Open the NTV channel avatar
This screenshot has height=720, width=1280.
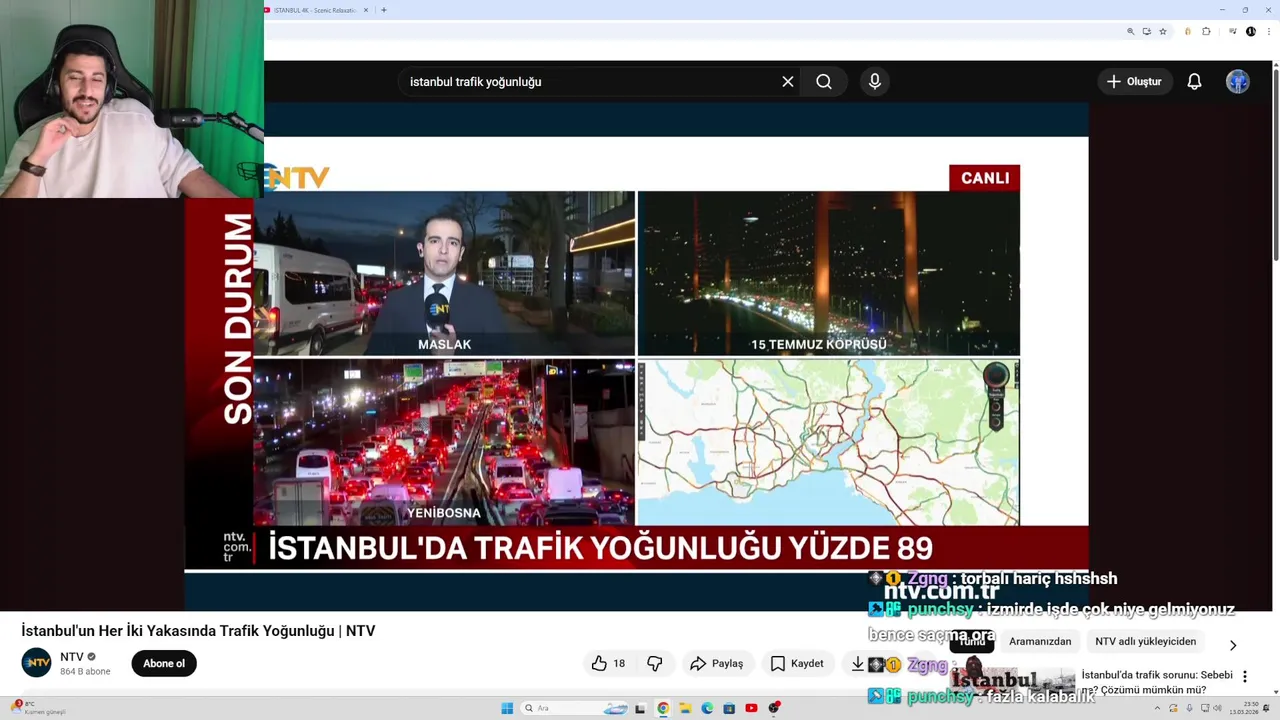coord(37,663)
